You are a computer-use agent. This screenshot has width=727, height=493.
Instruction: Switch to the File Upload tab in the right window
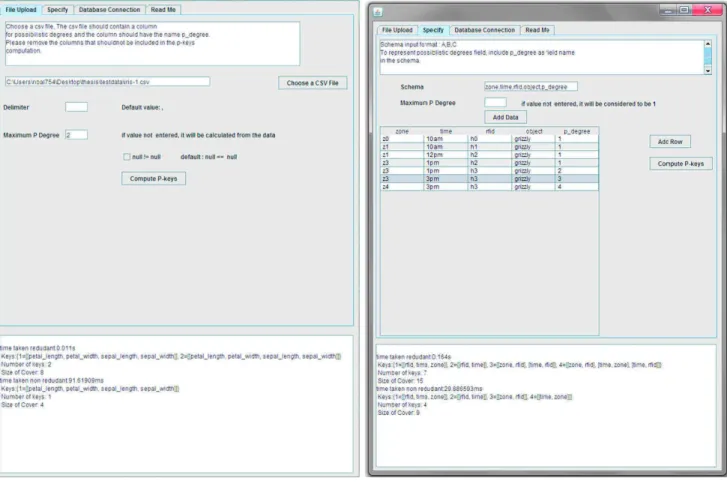point(397,30)
